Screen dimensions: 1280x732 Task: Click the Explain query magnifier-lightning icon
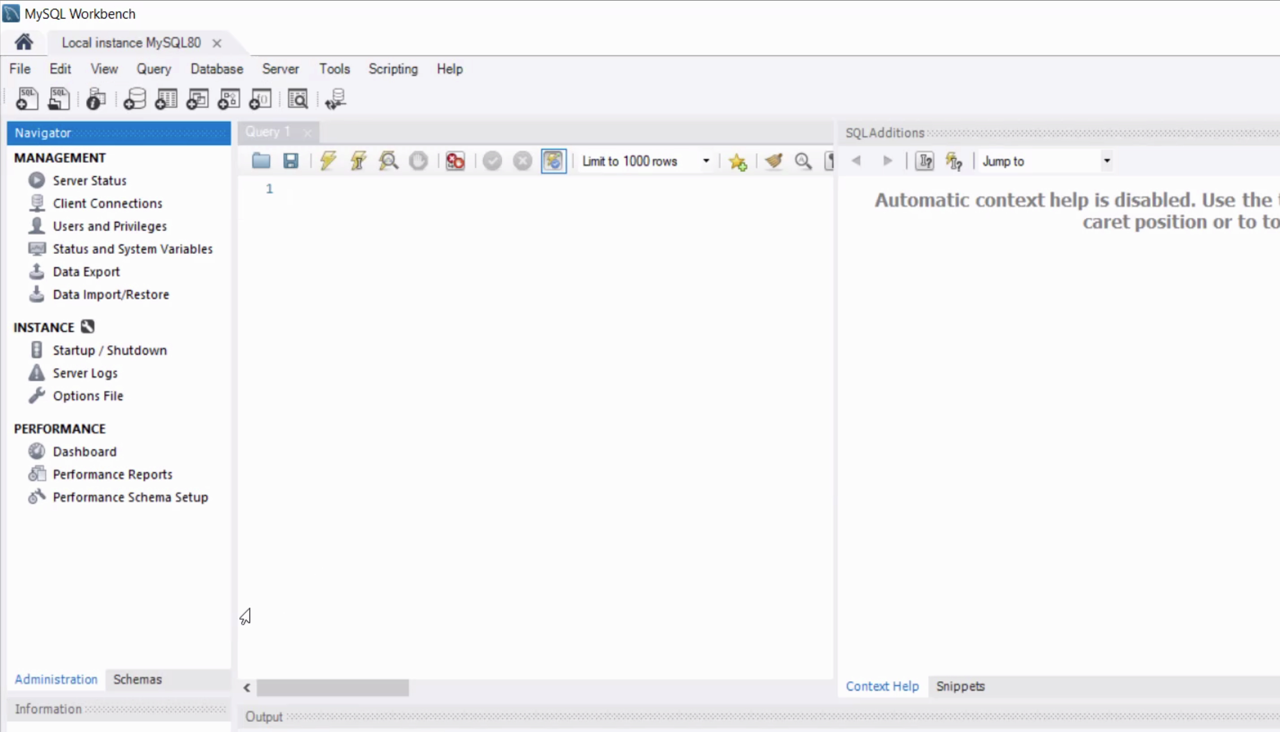tap(388, 161)
